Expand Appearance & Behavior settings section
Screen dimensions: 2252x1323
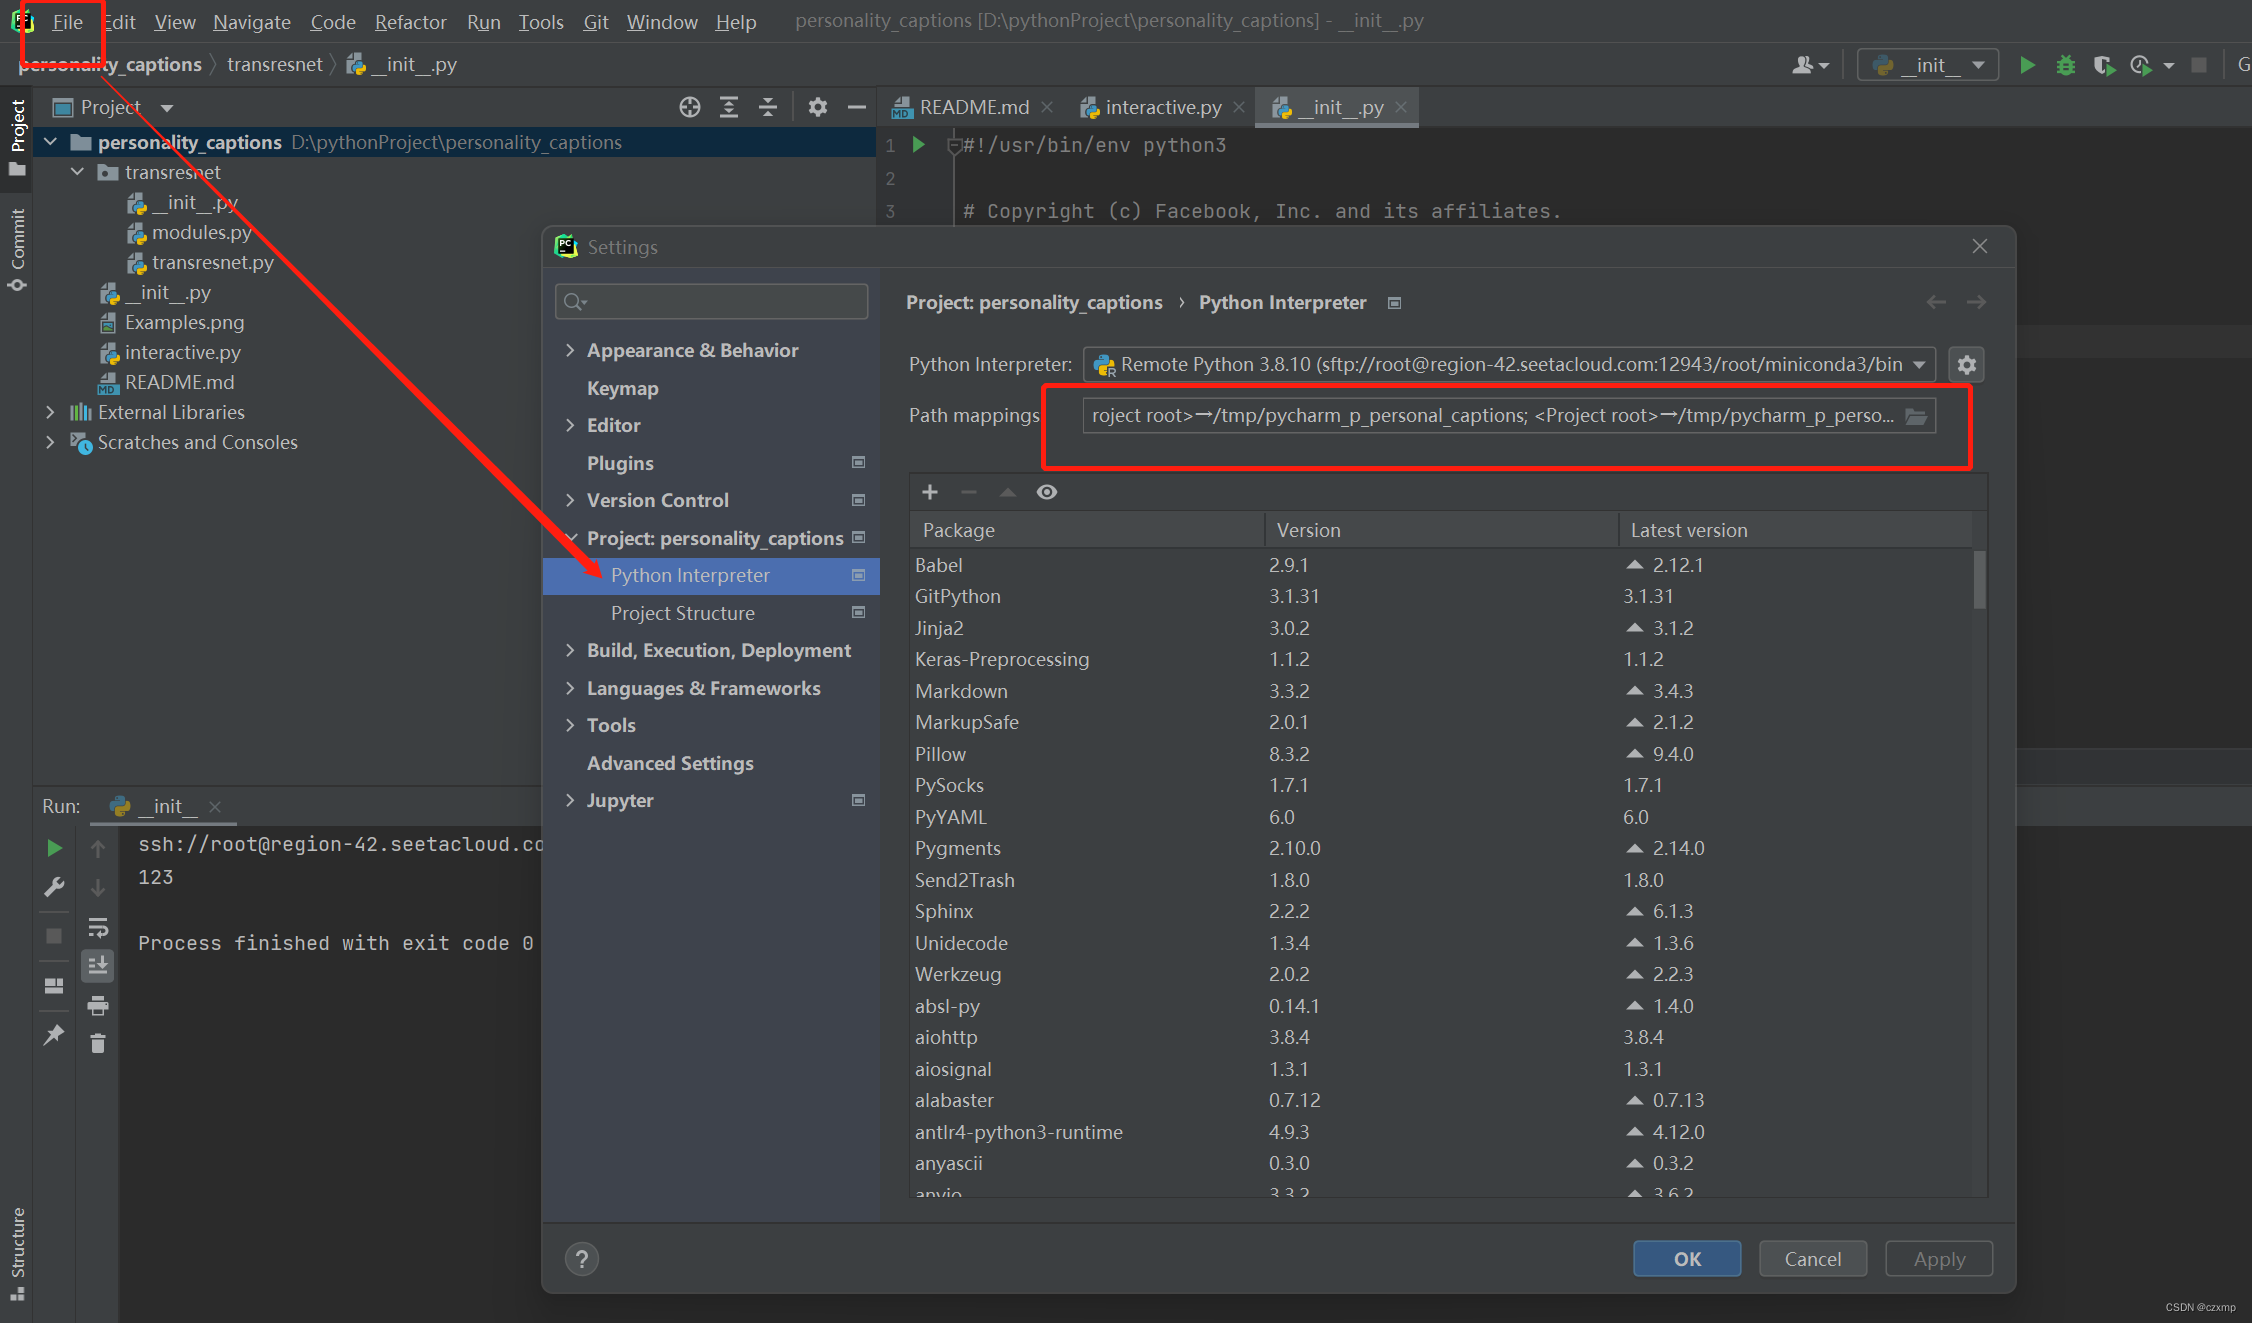(571, 350)
